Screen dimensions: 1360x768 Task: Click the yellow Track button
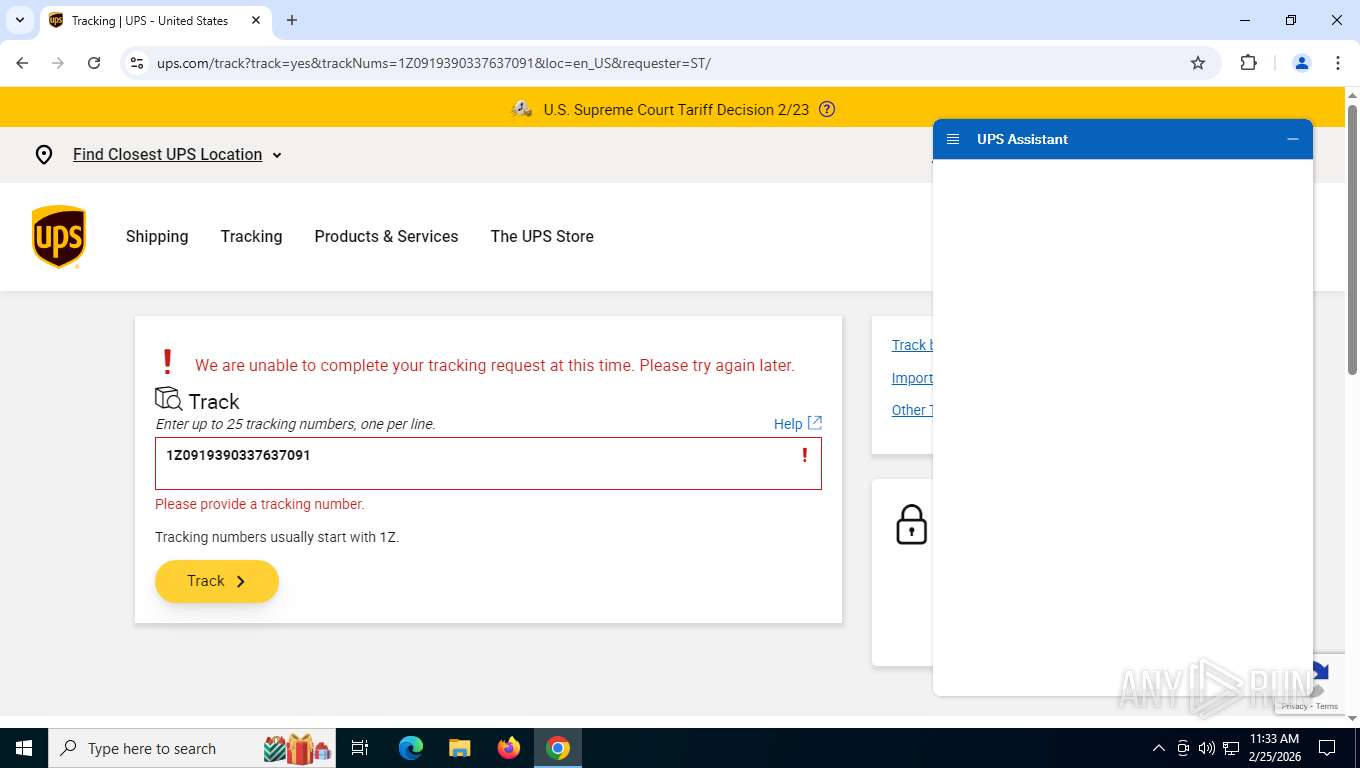[217, 581]
